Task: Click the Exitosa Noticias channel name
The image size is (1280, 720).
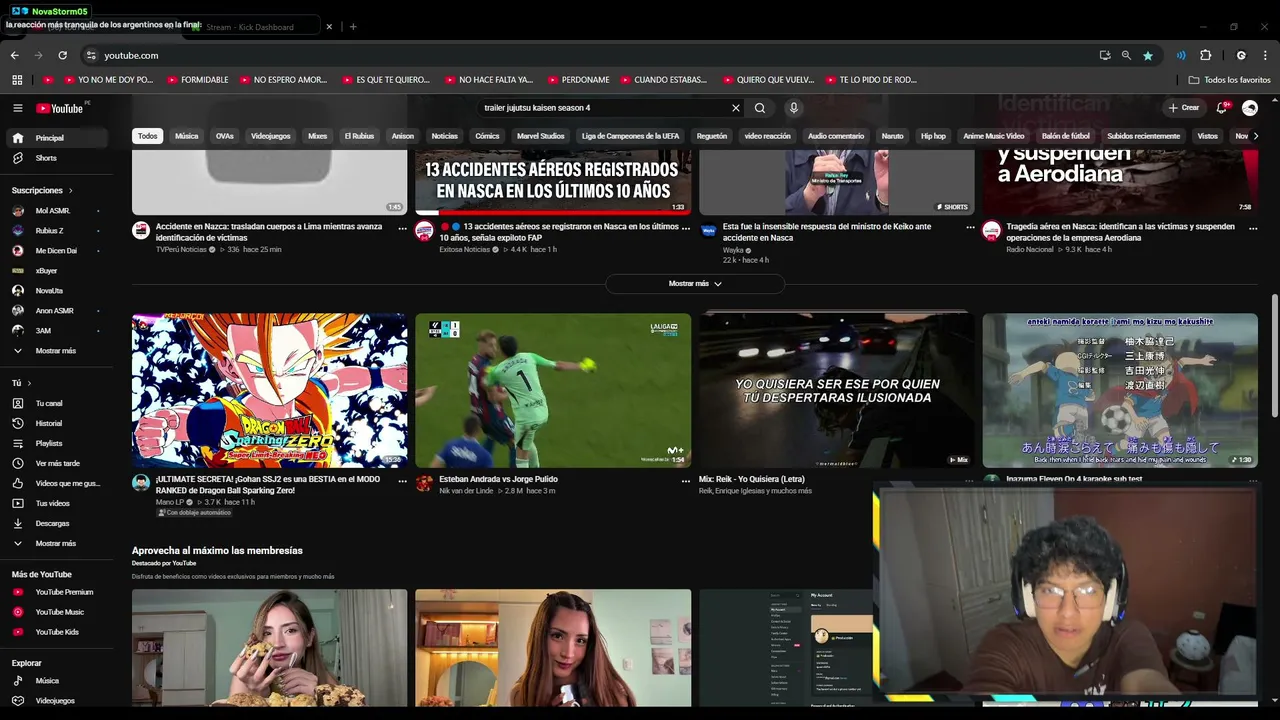Action: 465,249
